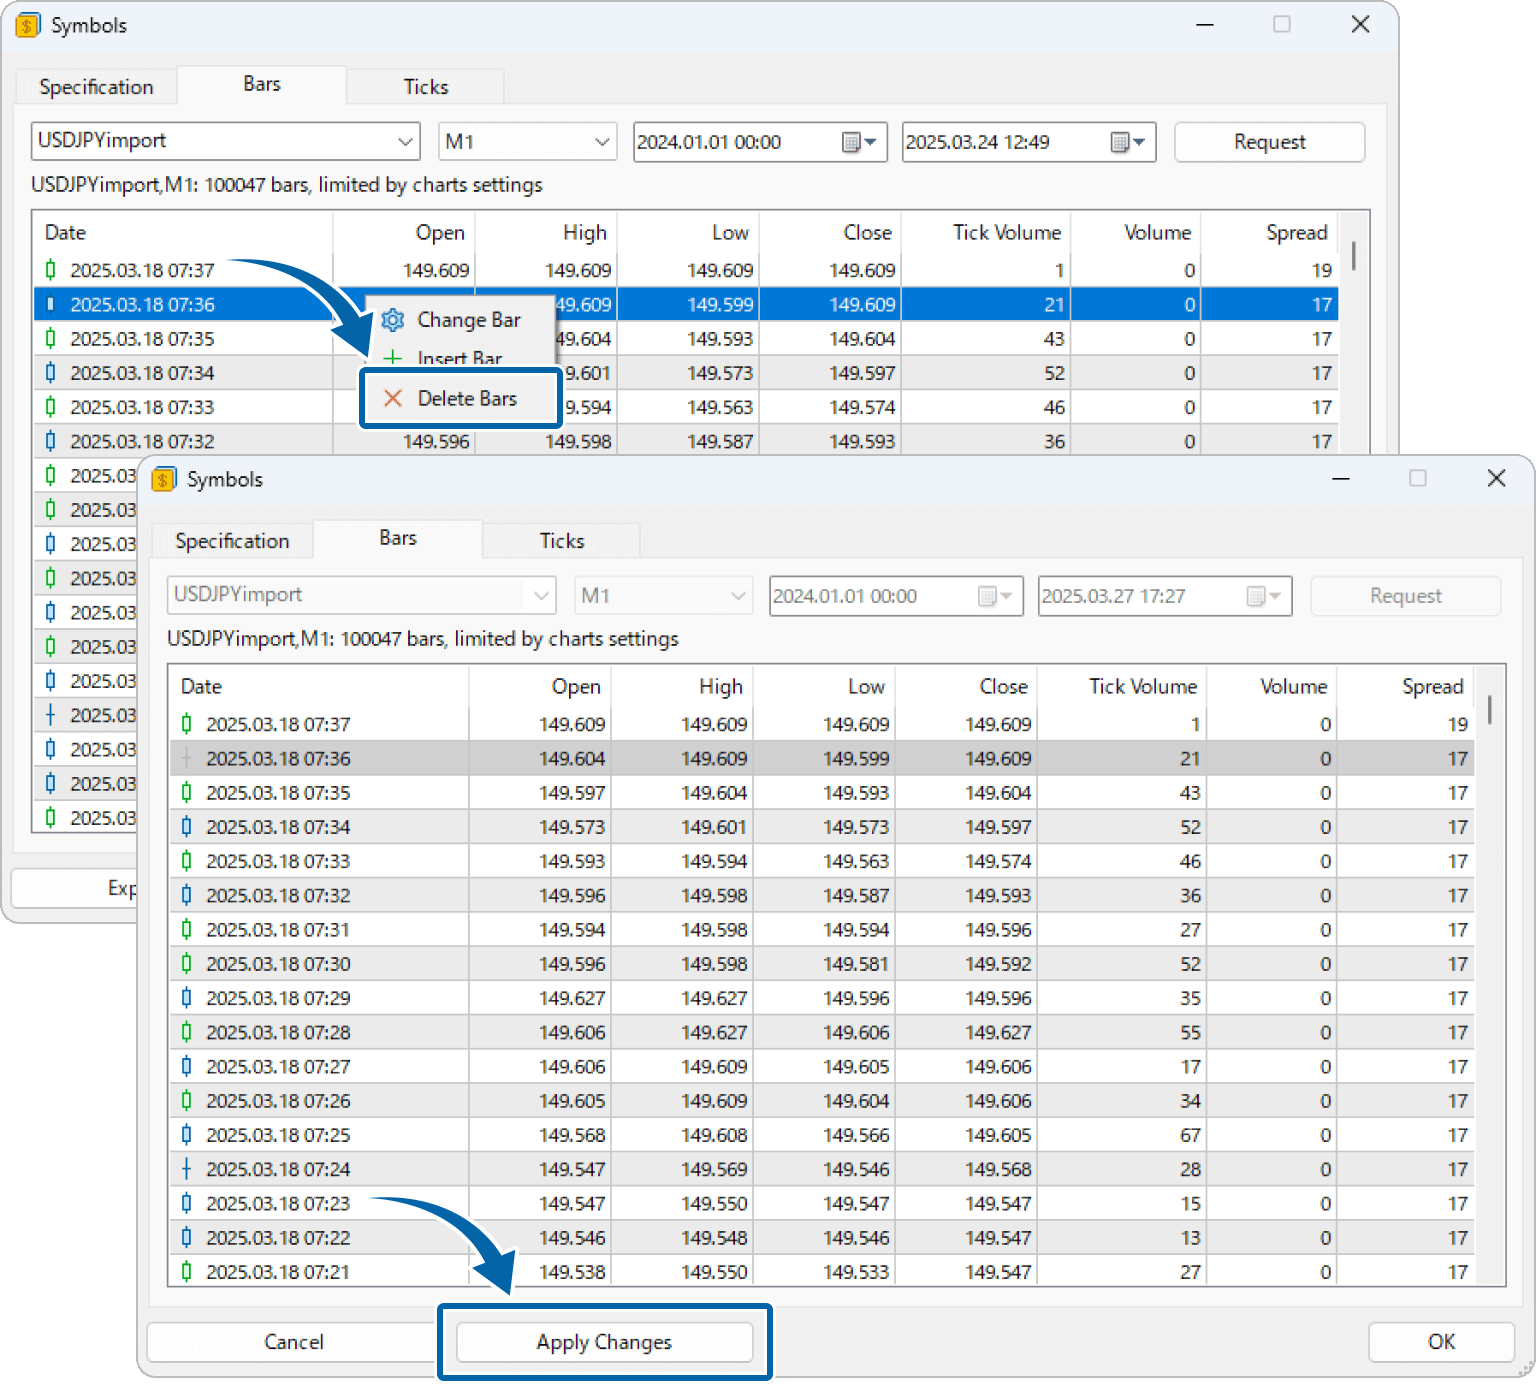Choose Change Bar from the context menu
Image resolution: width=1536 pixels, height=1384 pixels.
tap(460, 320)
